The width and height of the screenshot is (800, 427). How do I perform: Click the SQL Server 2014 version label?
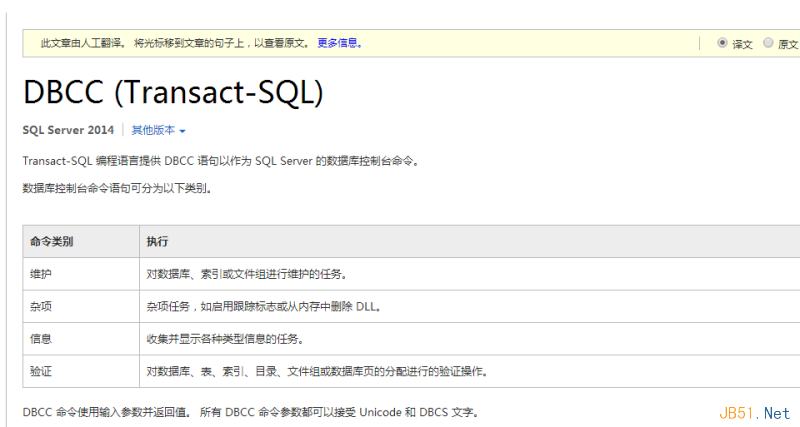68,130
